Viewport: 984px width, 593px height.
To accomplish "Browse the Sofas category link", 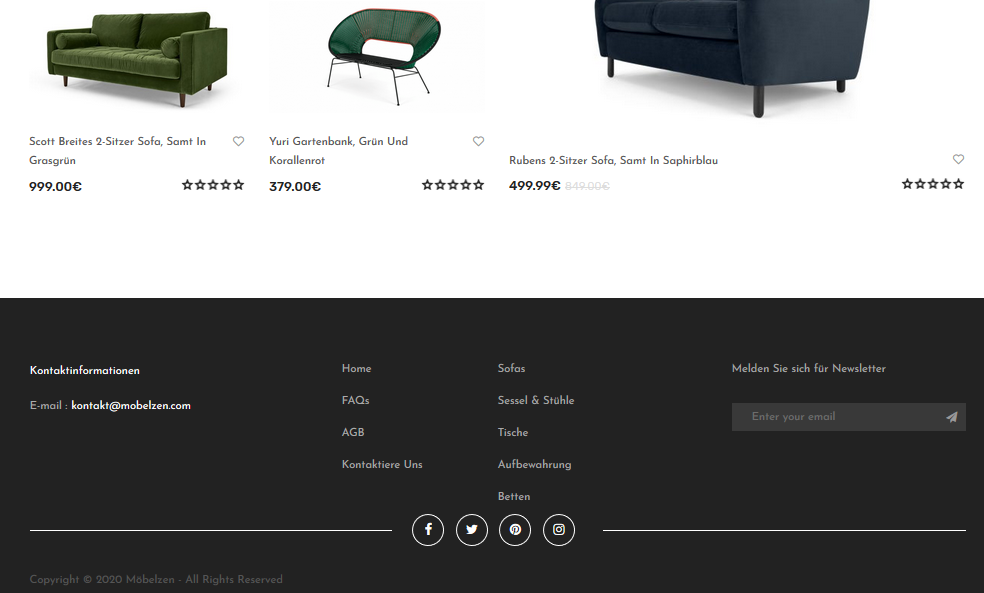I will click(x=511, y=368).
